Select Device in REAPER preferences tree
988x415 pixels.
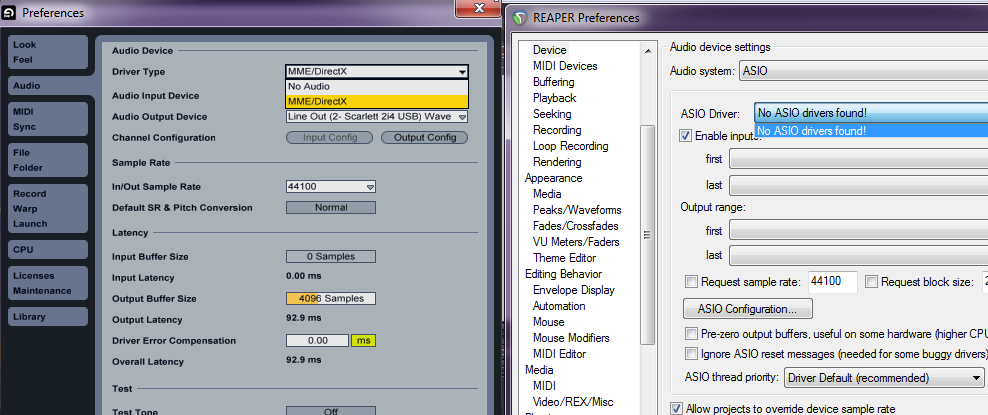click(x=549, y=50)
